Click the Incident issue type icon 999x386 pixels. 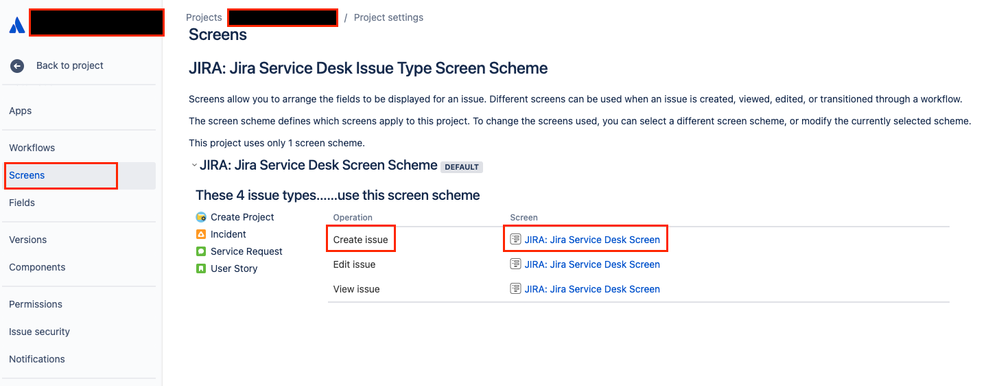point(201,234)
